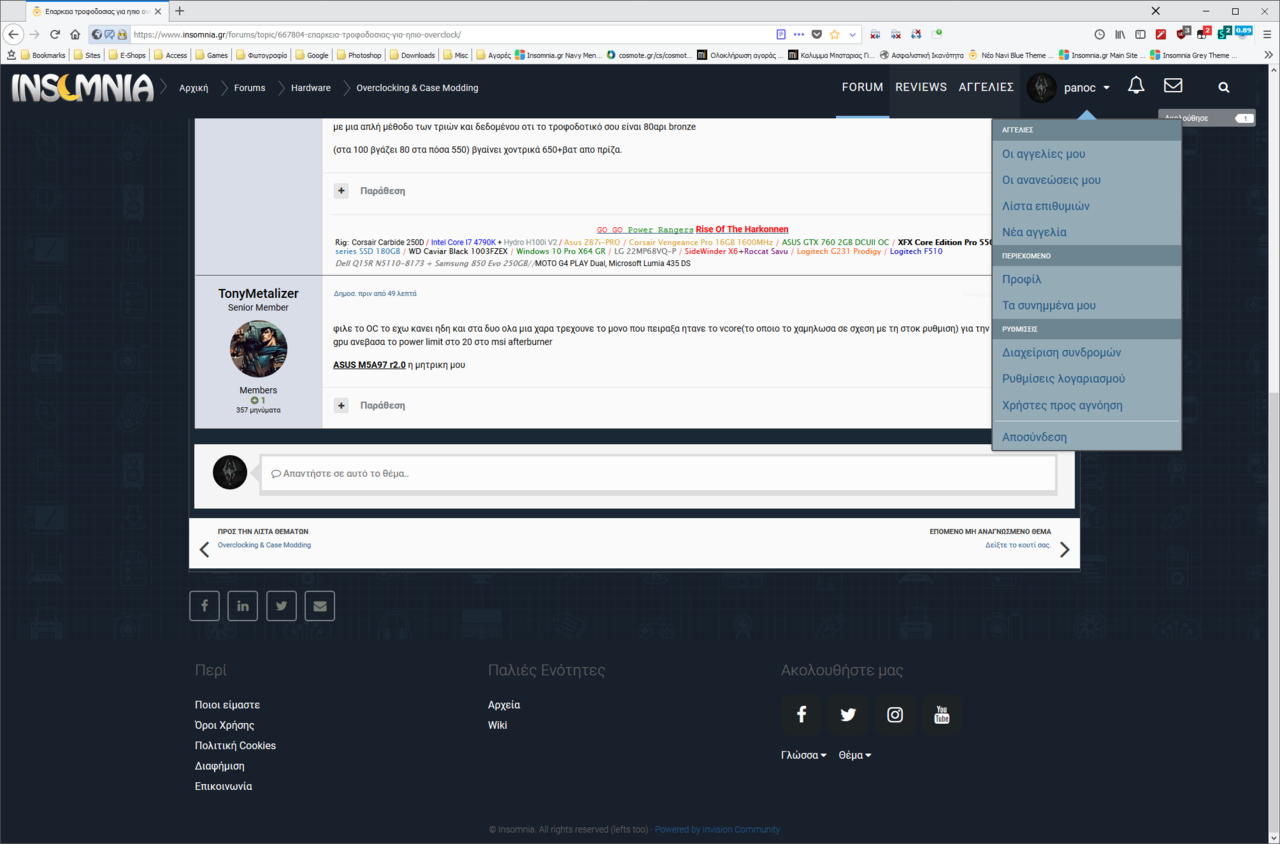The width and height of the screenshot is (1280, 844).
Task: Open Όροι Χρήσης footer link
Action: tap(224, 725)
